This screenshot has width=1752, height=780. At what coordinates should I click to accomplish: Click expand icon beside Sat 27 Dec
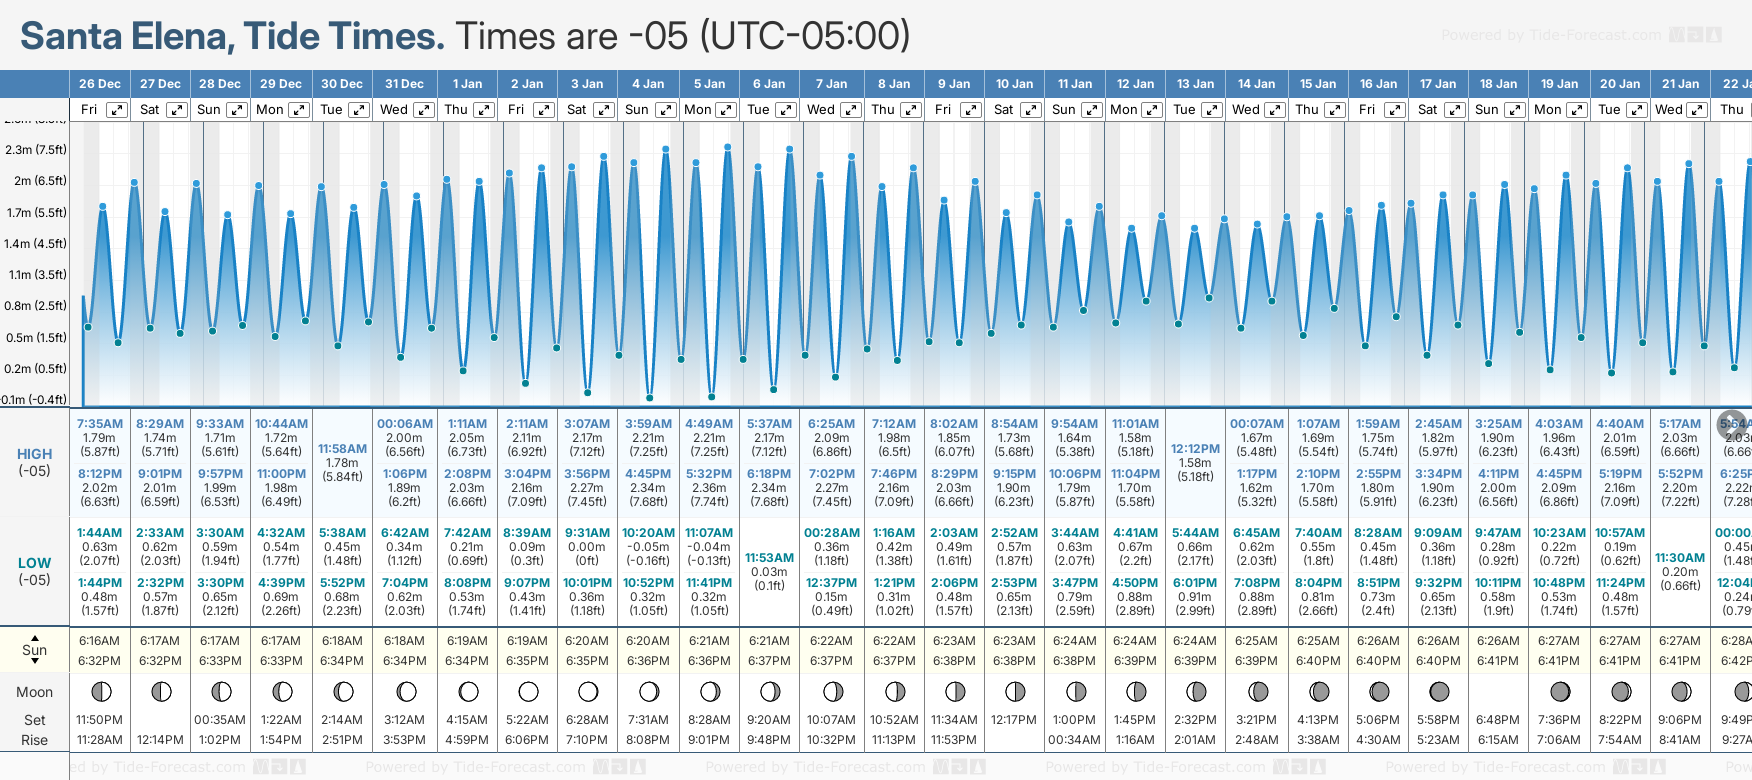[x=176, y=110]
